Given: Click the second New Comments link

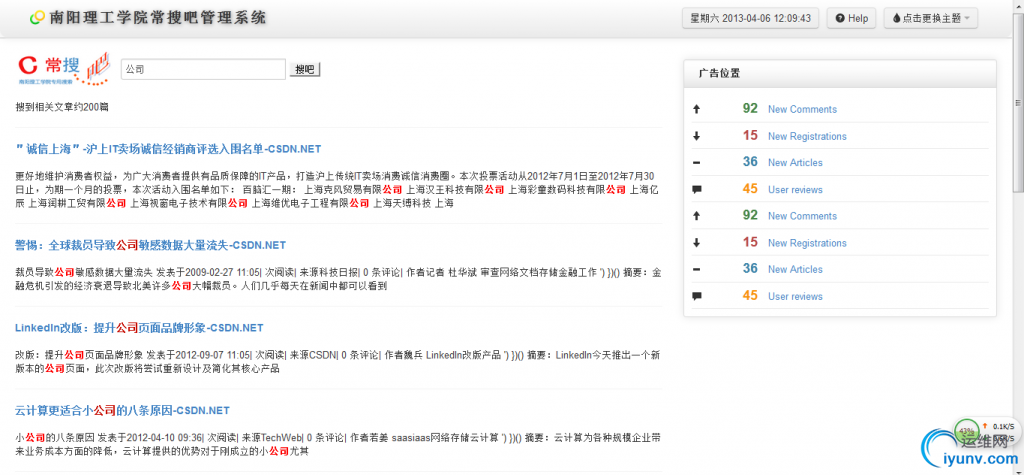Looking at the screenshot, I should coord(802,216).
